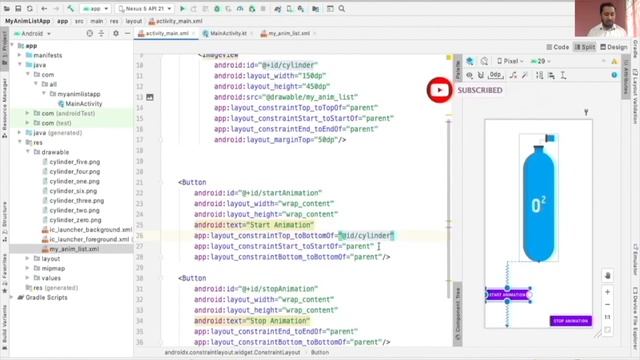640x360 pixels.
Task: Click the project panel gear settings icon
Action: click(116, 33)
